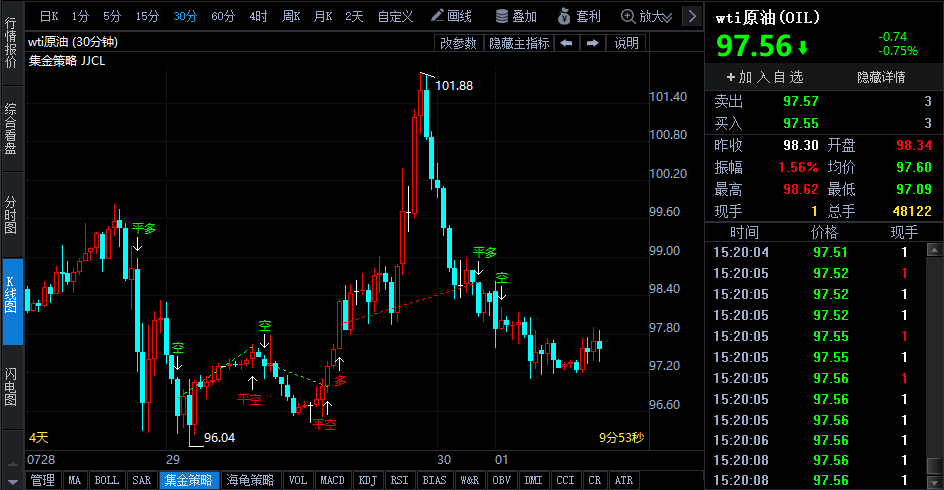Click 隐藏详情 to hide details
944x490 pixels.
coord(881,77)
